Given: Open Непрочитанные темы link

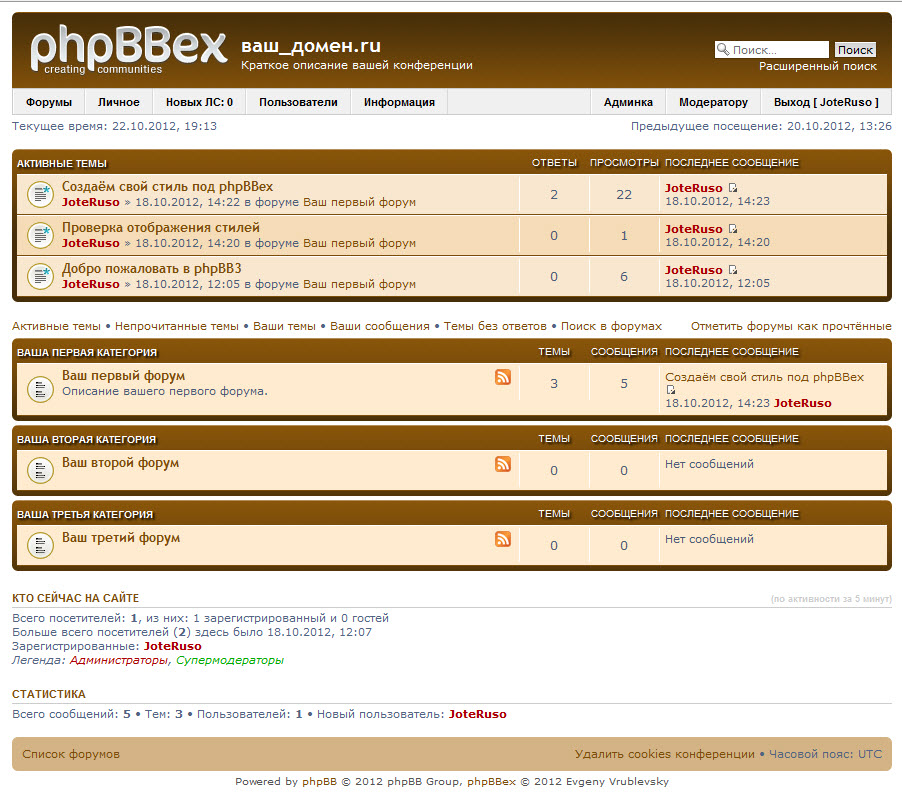Looking at the screenshot, I should [x=177, y=326].
